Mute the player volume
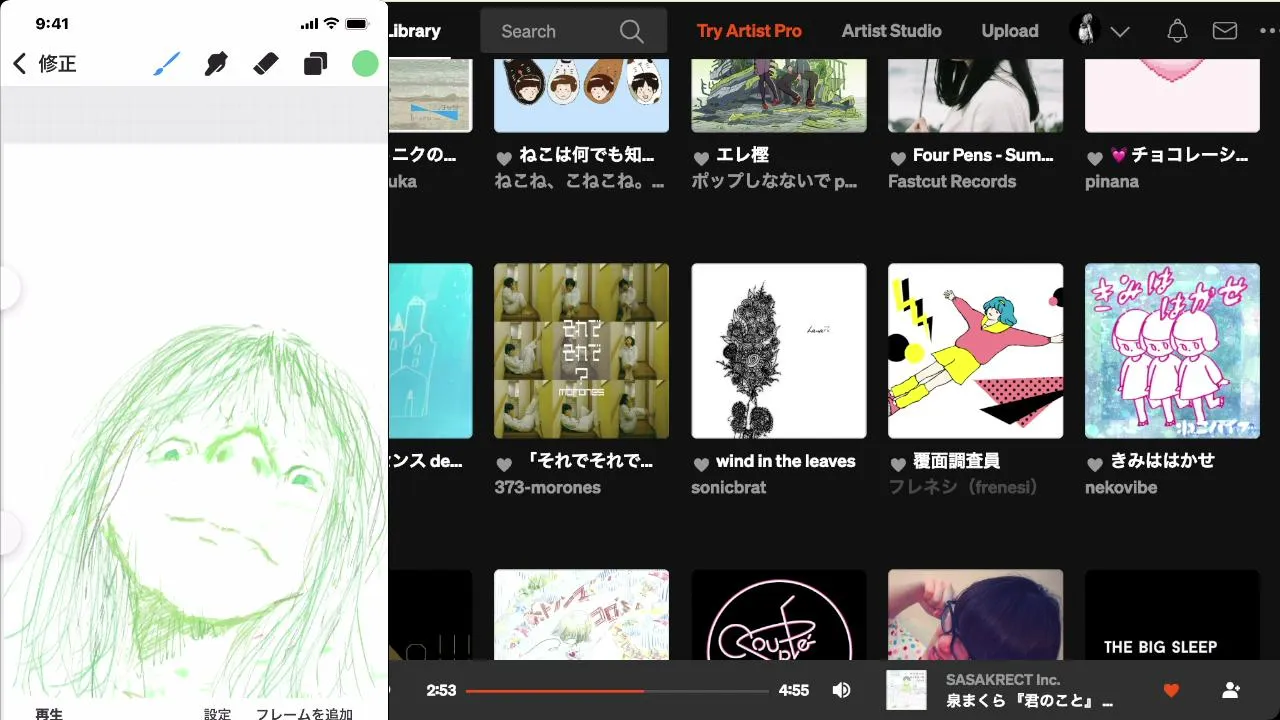This screenshot has width=1280, height=720. [842, 690]
